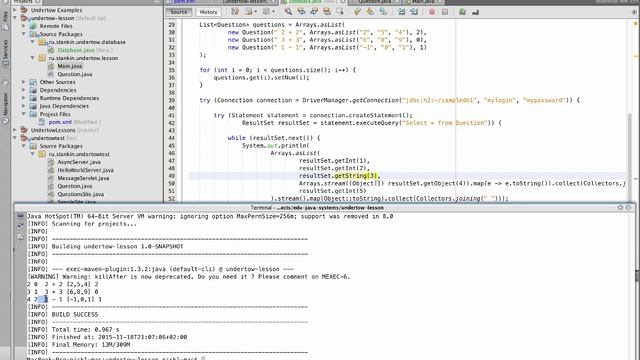Start macro recording red button

(432, 12)
